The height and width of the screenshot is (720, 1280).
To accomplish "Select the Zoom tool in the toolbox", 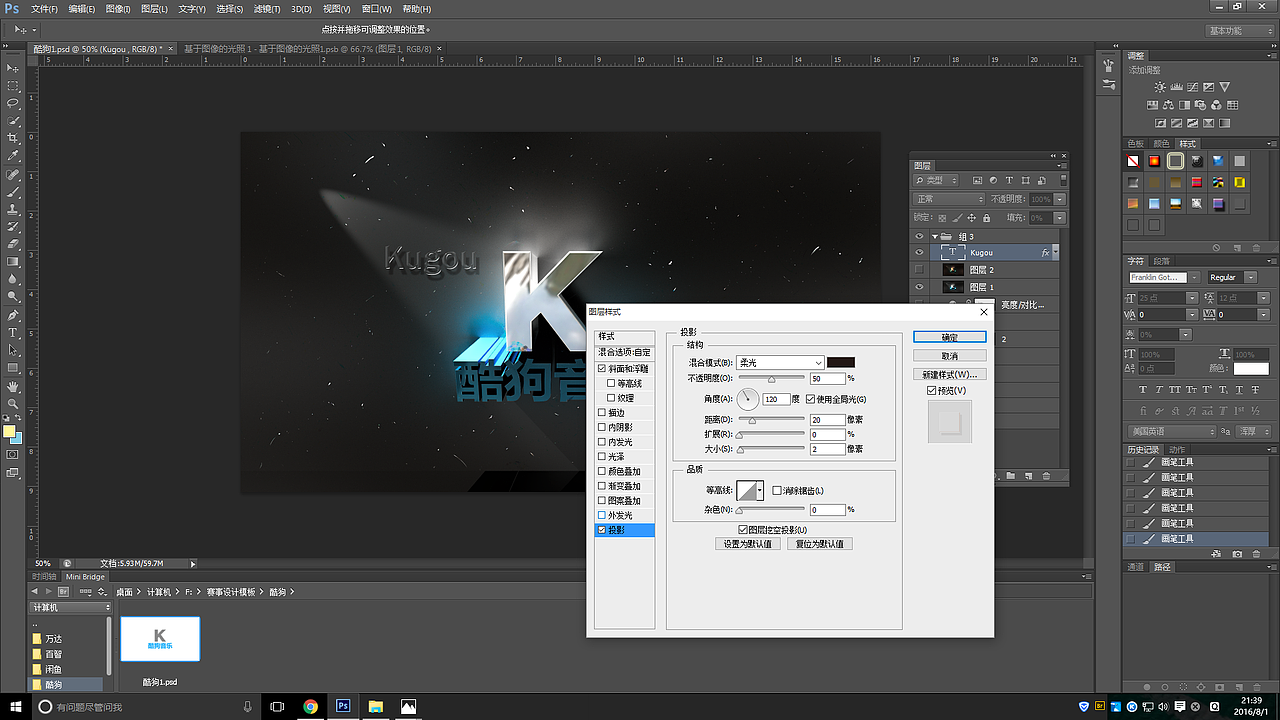I will coord(13,403).
